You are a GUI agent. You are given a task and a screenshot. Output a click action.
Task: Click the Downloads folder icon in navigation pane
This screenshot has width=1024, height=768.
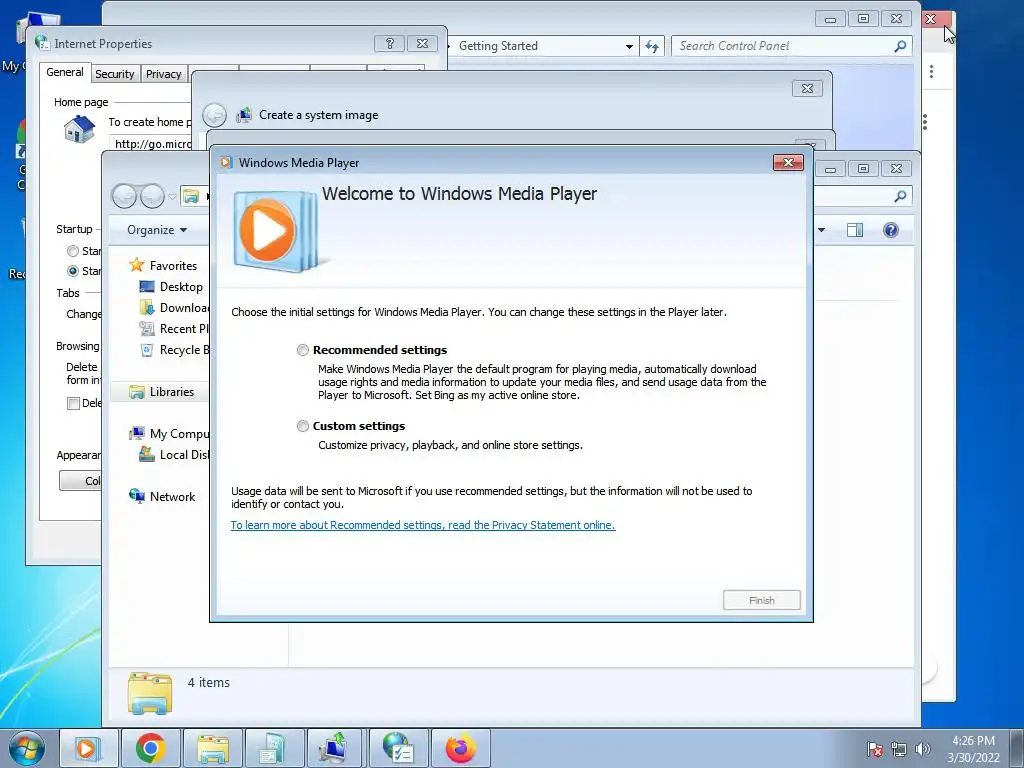pos(147,308)
